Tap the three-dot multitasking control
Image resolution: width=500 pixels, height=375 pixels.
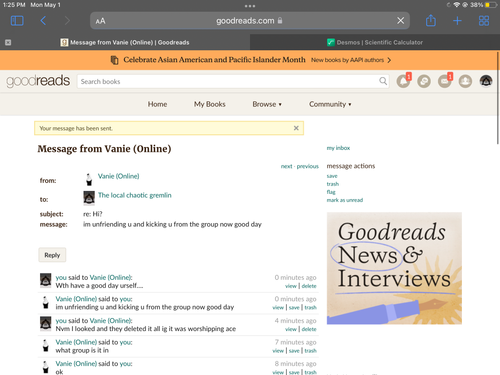coord(250,6)
